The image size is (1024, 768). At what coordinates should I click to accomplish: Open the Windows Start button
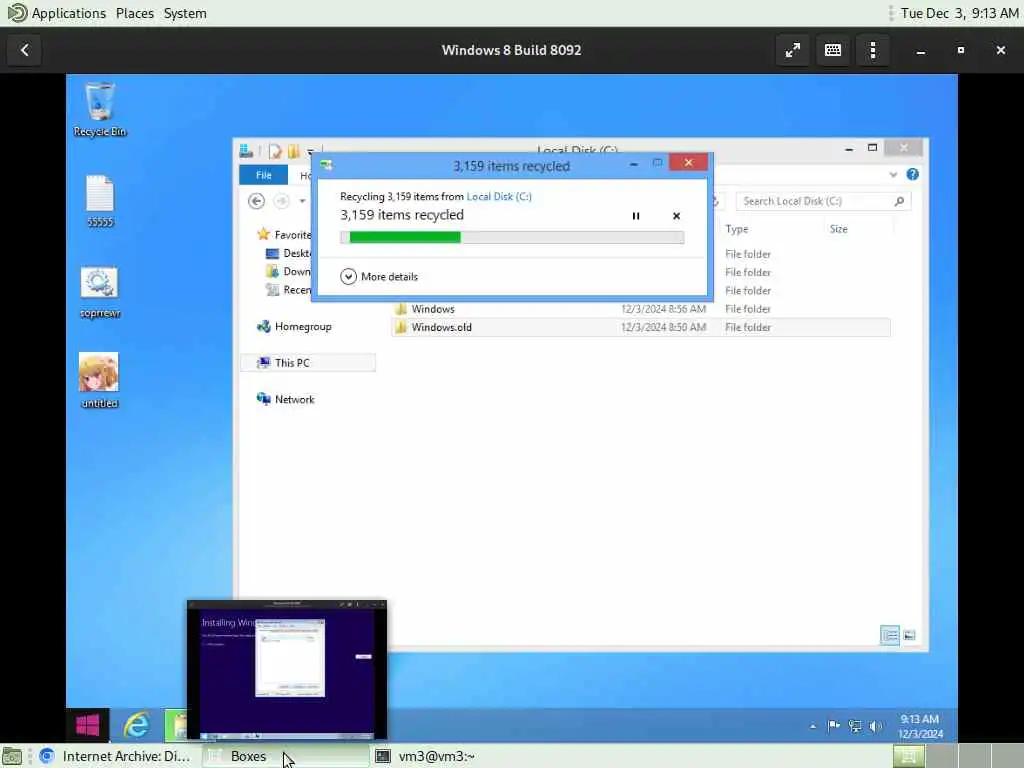pyautogui.click(x=88, y=725)
